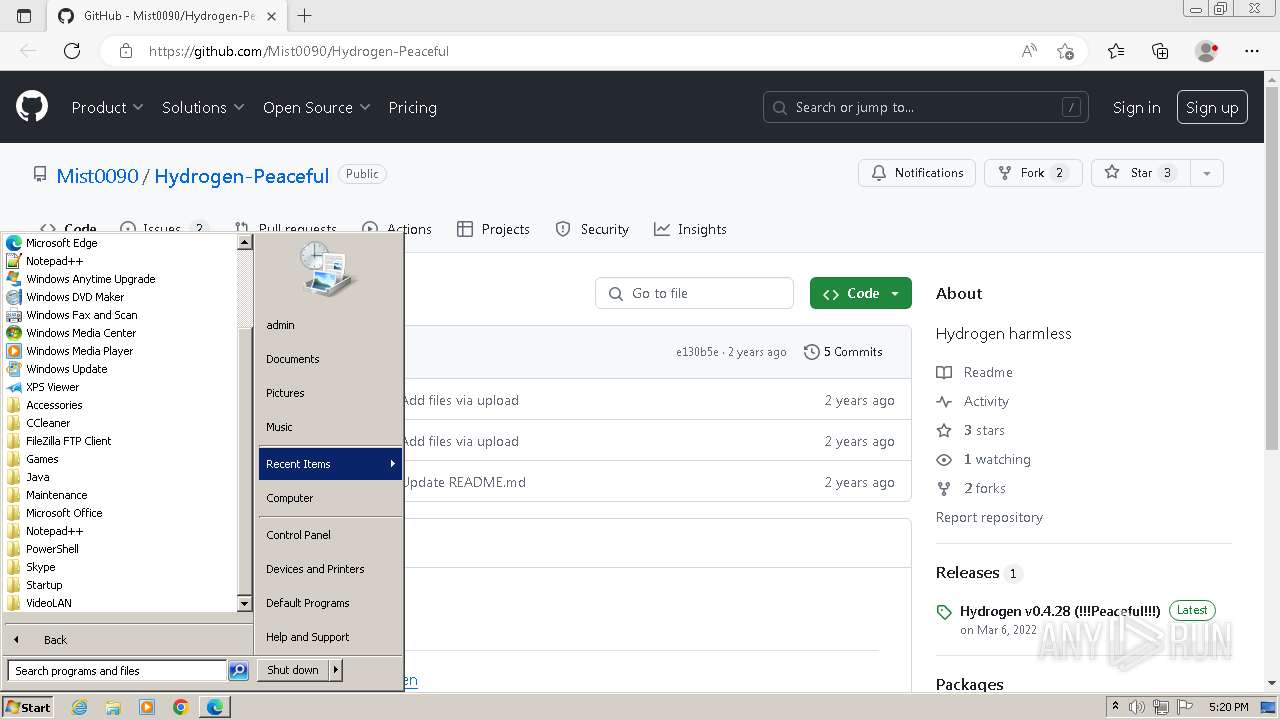
Task: Click the browser refresh icon
Action: pyautogui.click(x=72, y=51)
